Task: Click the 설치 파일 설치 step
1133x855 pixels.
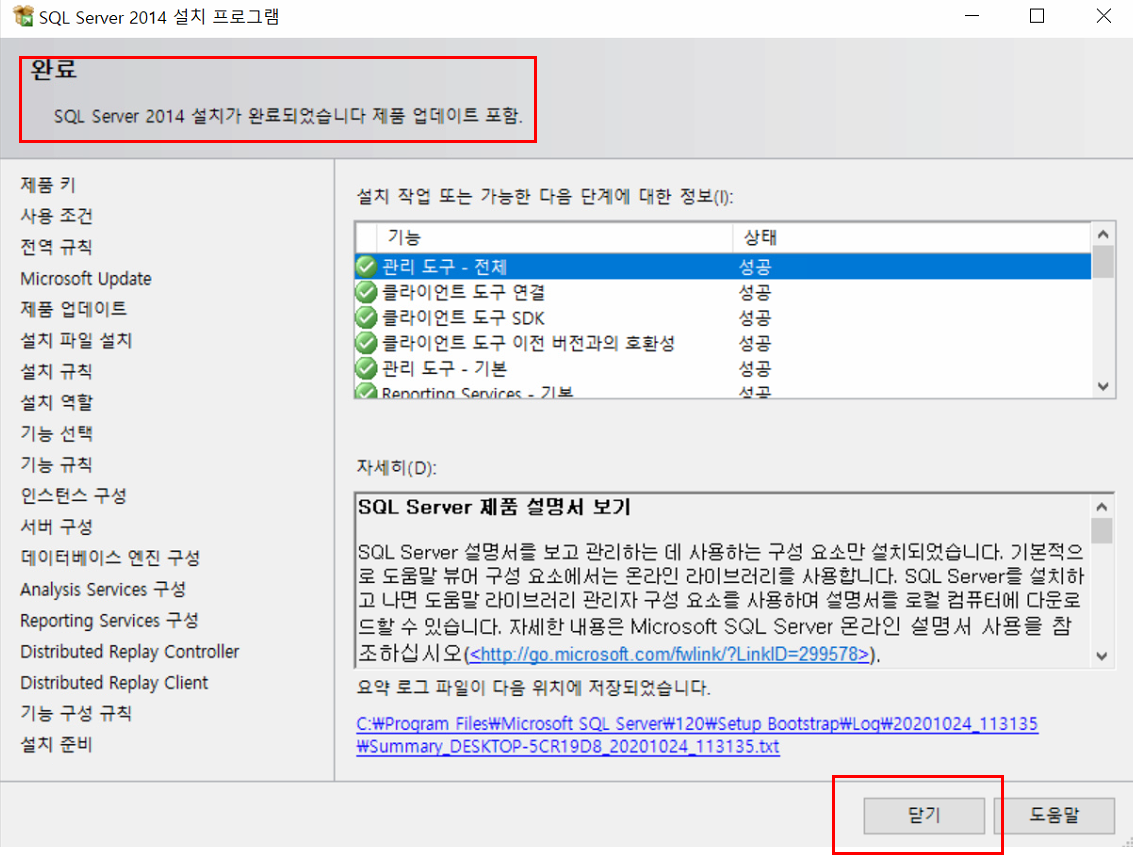Action: tap(76, 340)
